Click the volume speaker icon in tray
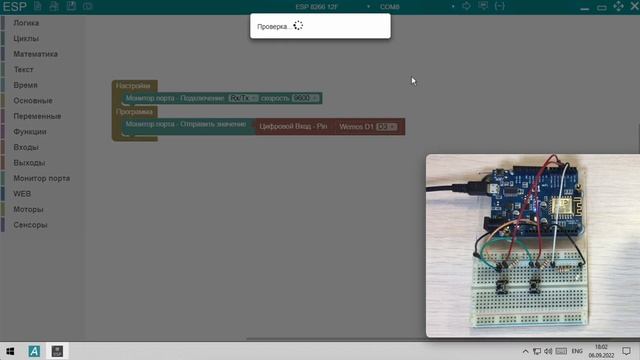The height and width of the screenshot is (360, 640). [548, 351]
